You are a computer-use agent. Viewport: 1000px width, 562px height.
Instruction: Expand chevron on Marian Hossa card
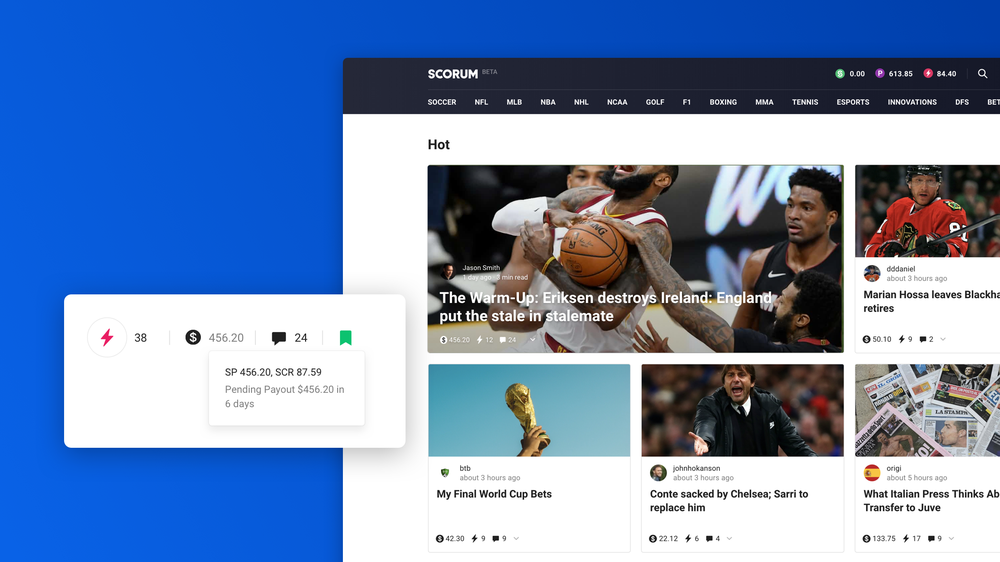click(943, 339)
